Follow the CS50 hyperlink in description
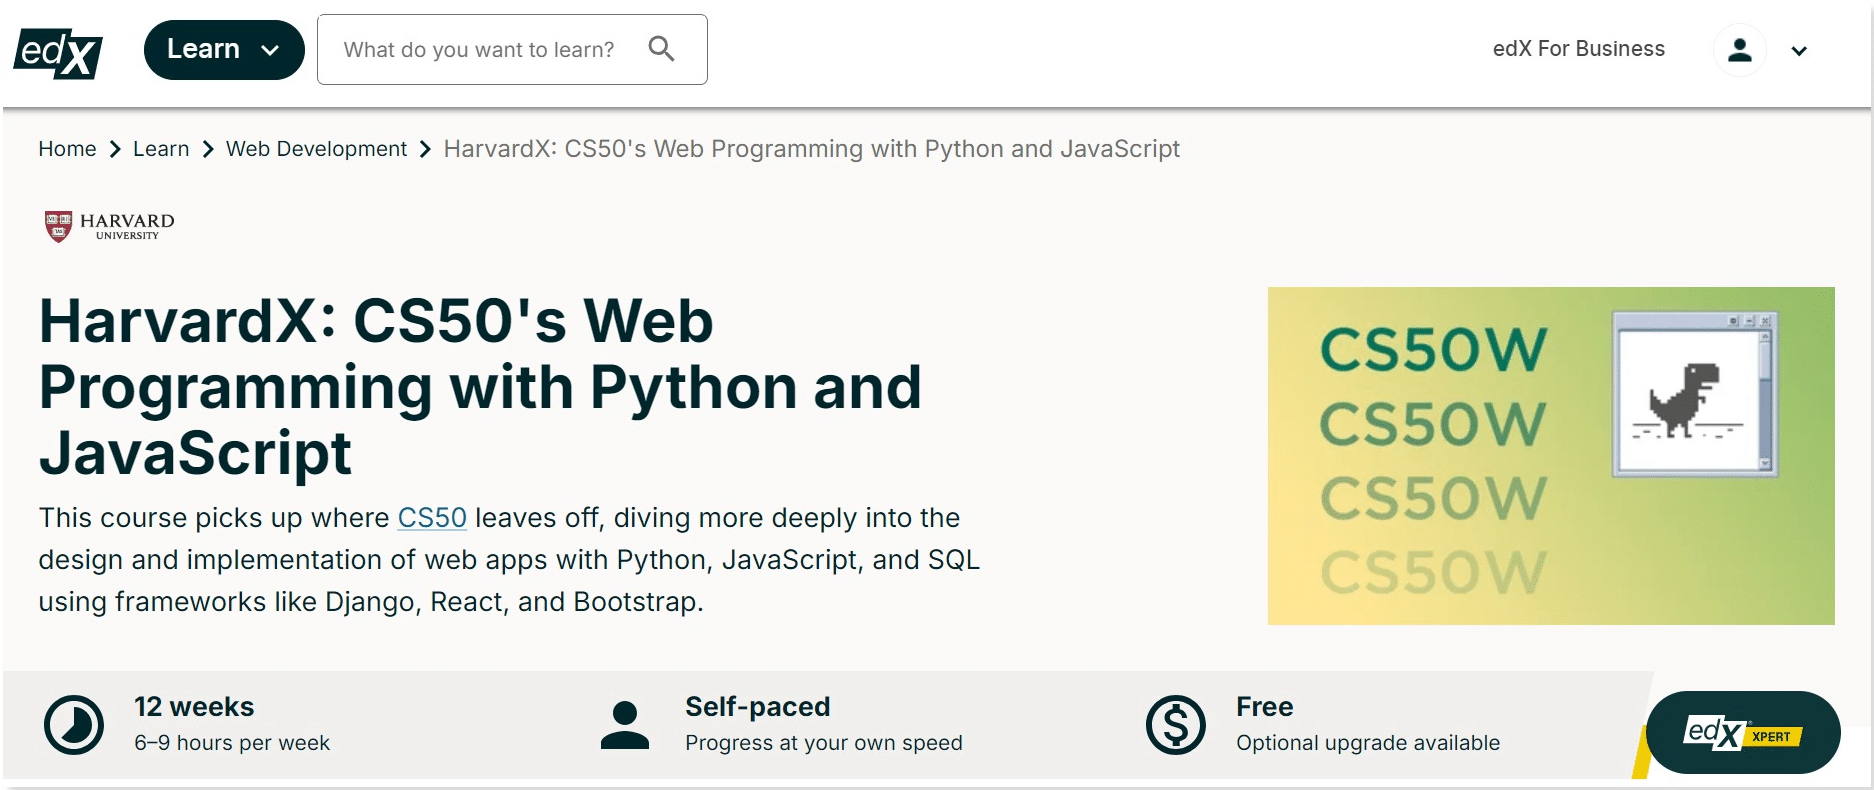Screen dimensions: 1874x790 coord(432,518)
